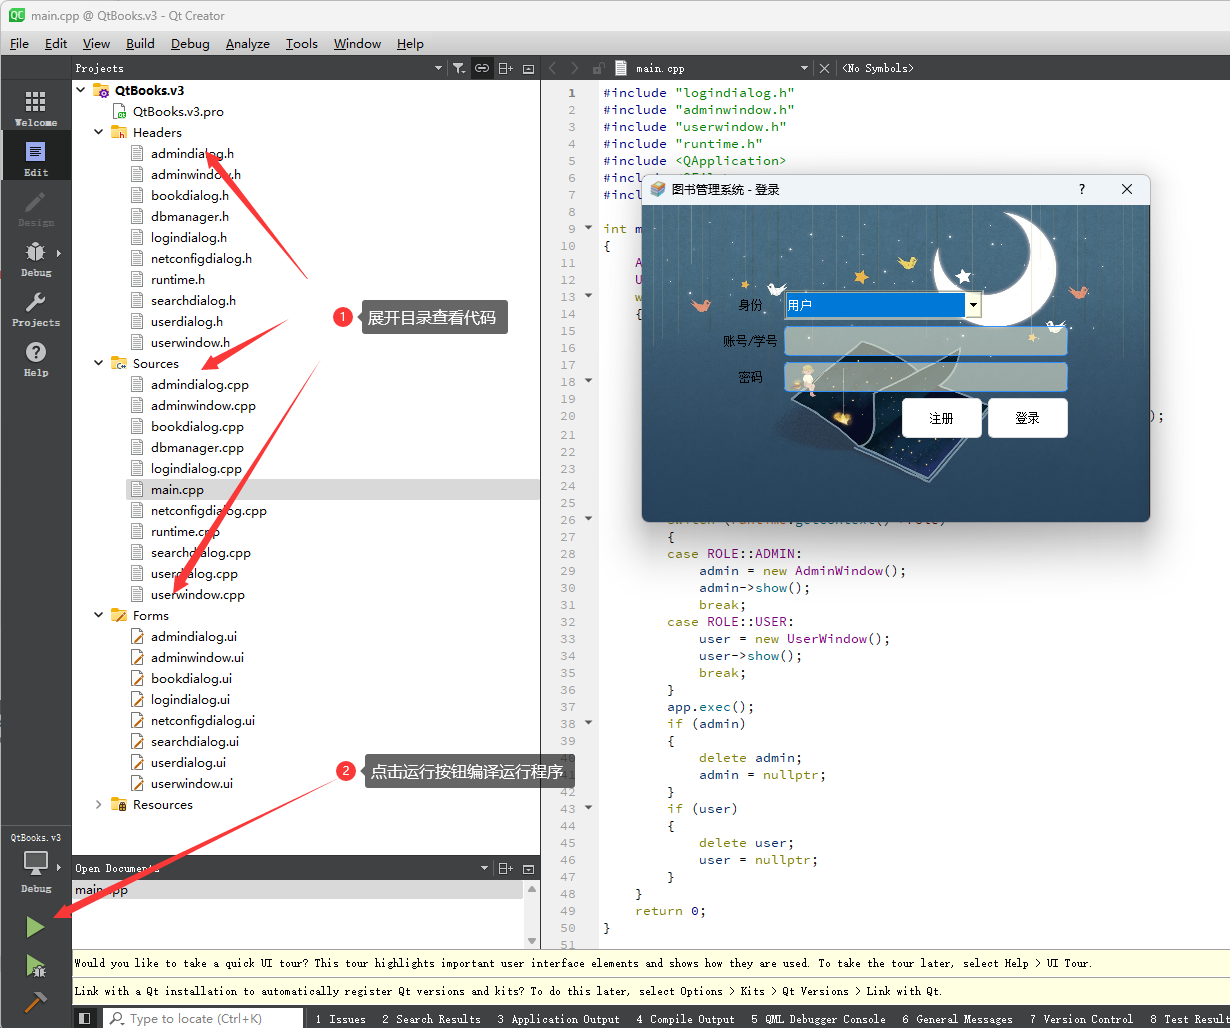Select dbmanager.cpp under Sources
This screenshot has width=1230, height=1028.
click(197, 447)
